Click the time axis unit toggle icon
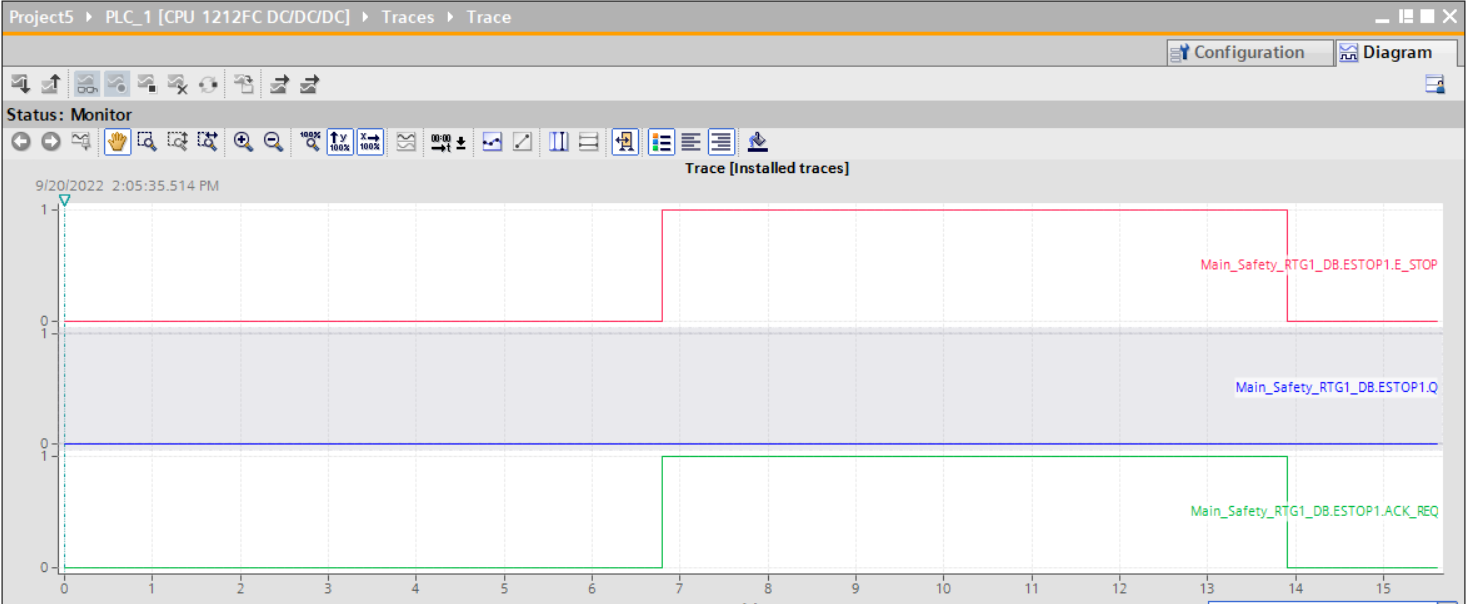Viewport: 1468px width, 604px height. pos(448,142)
